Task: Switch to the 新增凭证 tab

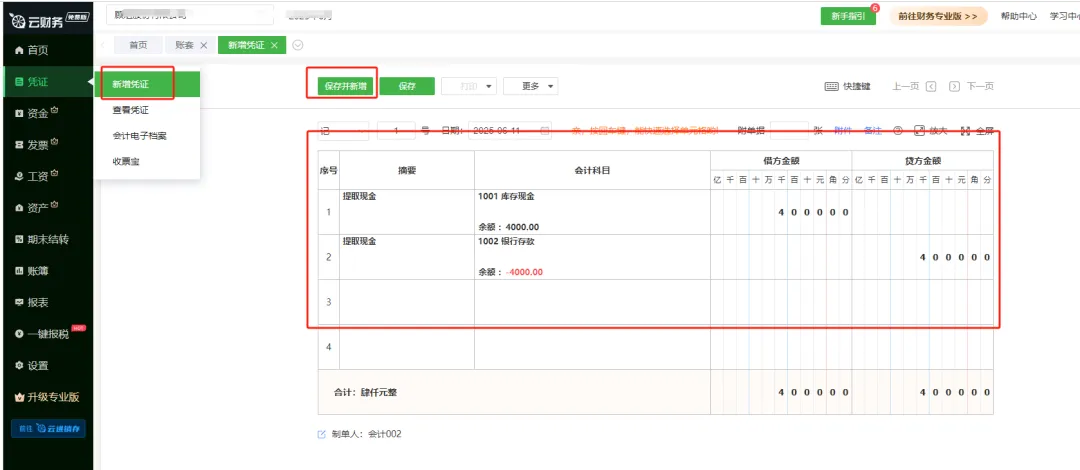Action: (x=246, y=45)
